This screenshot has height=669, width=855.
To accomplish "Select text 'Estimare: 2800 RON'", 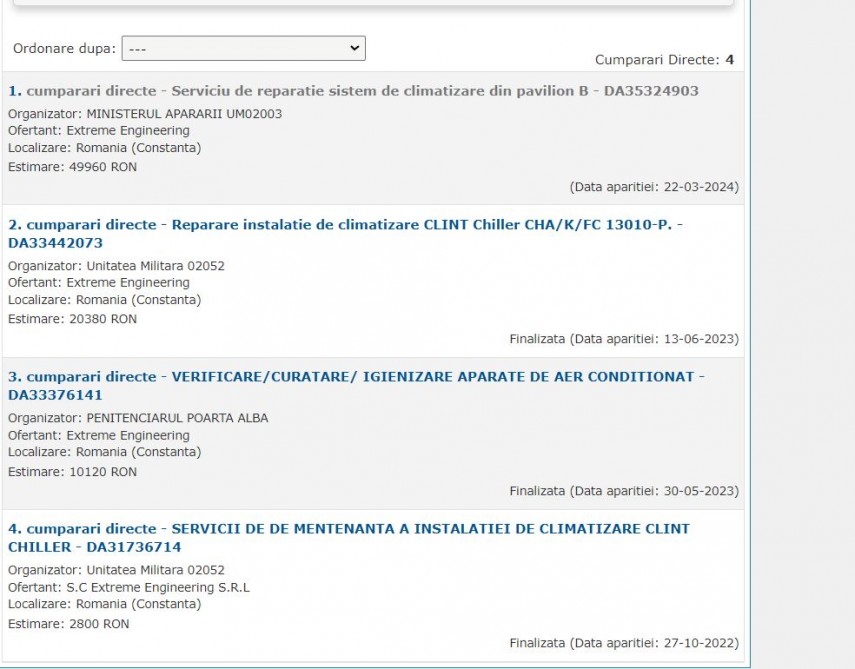I will point(69,624).
